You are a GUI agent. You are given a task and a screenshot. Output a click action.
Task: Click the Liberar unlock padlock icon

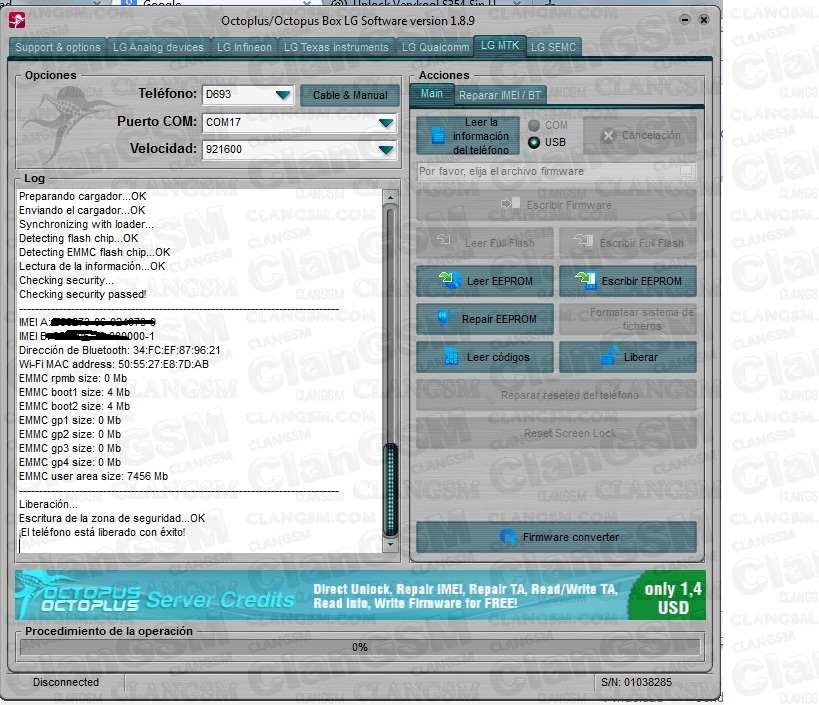609,356
